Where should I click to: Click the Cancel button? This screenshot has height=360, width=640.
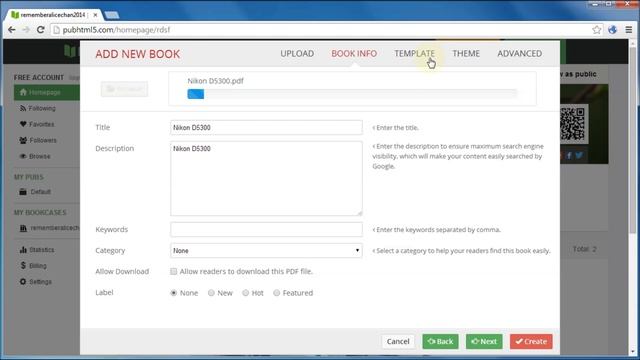[x=398, y=341]
